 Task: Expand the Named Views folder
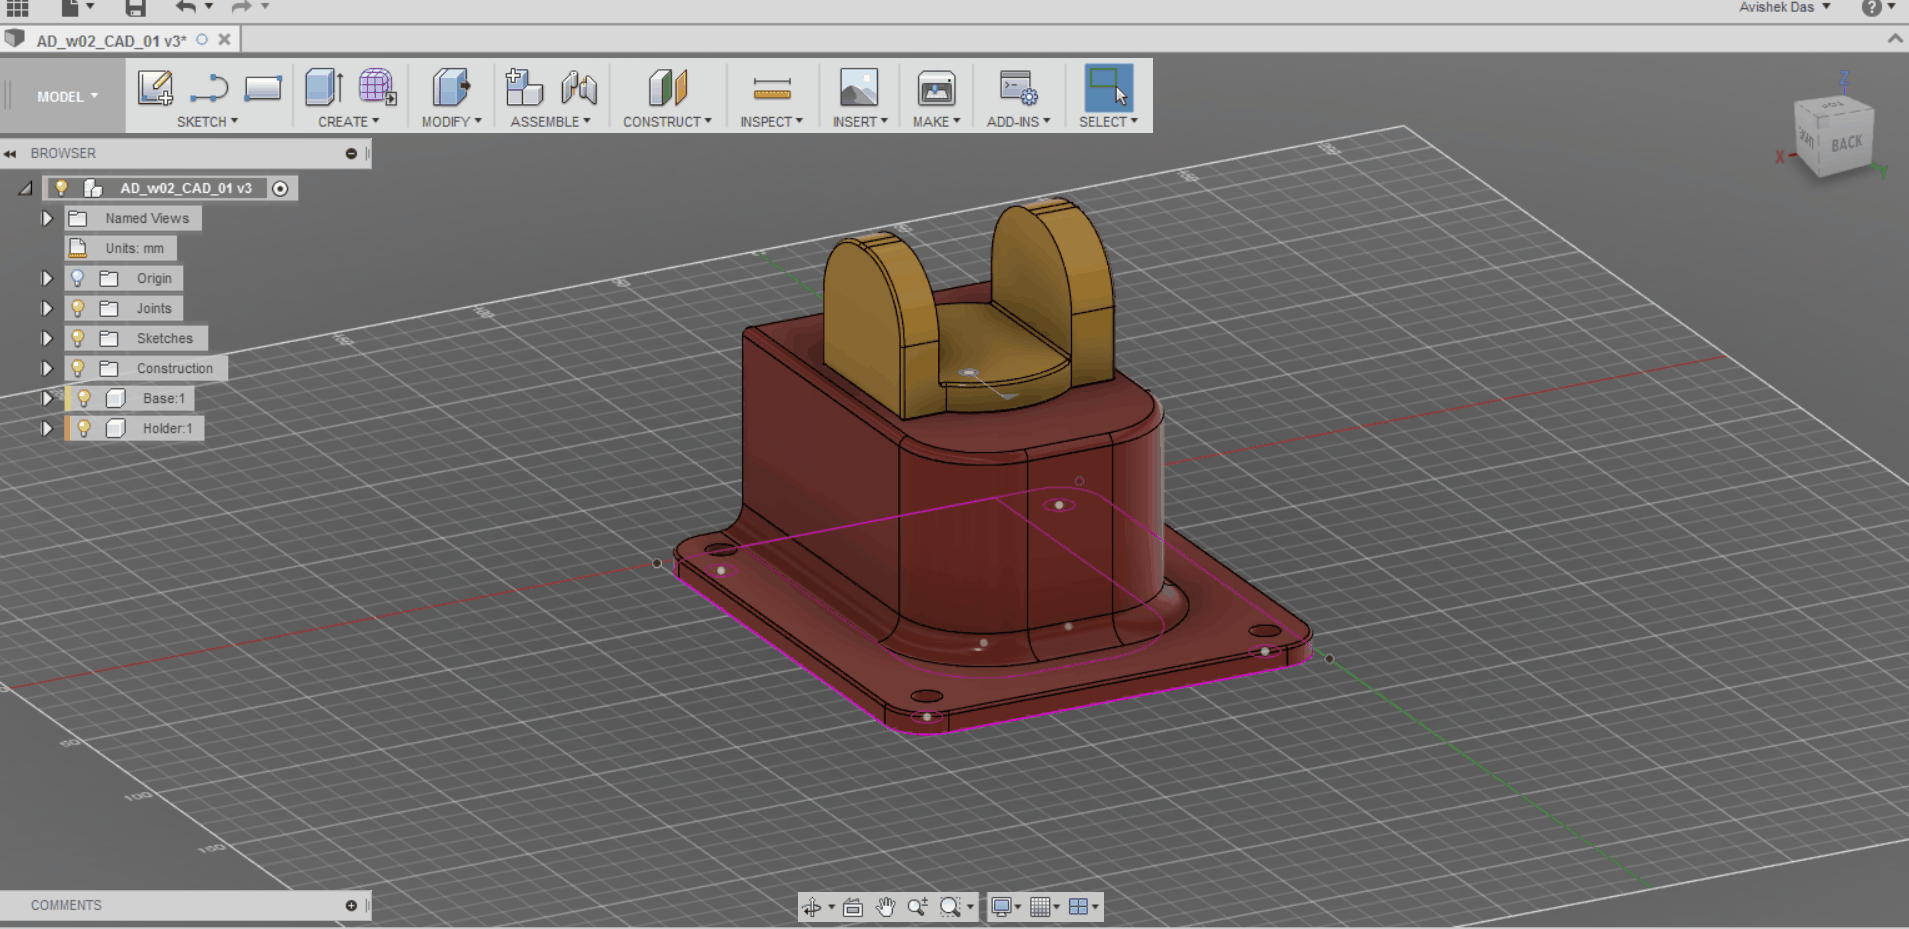tap(46, 218)
